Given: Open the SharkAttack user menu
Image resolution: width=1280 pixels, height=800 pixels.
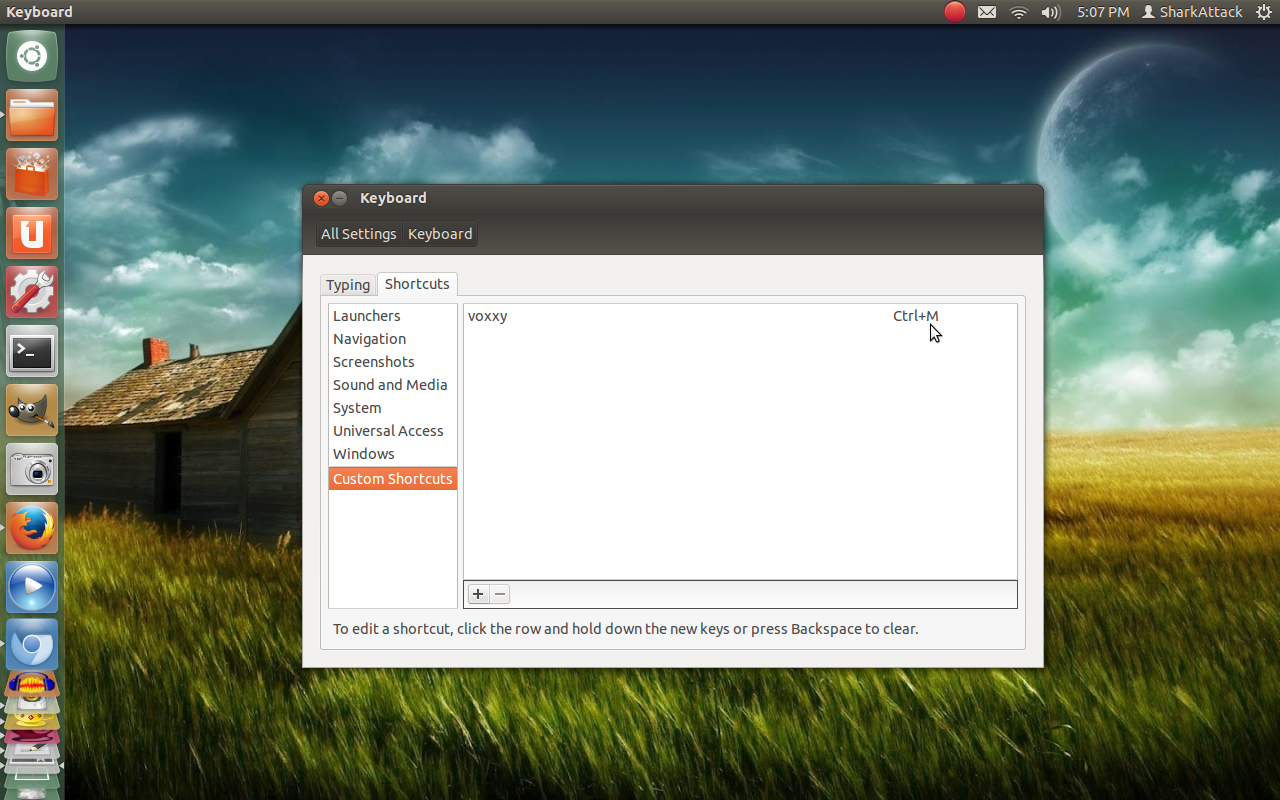Looking at the screenshot, I should (x=1192, y=12).
